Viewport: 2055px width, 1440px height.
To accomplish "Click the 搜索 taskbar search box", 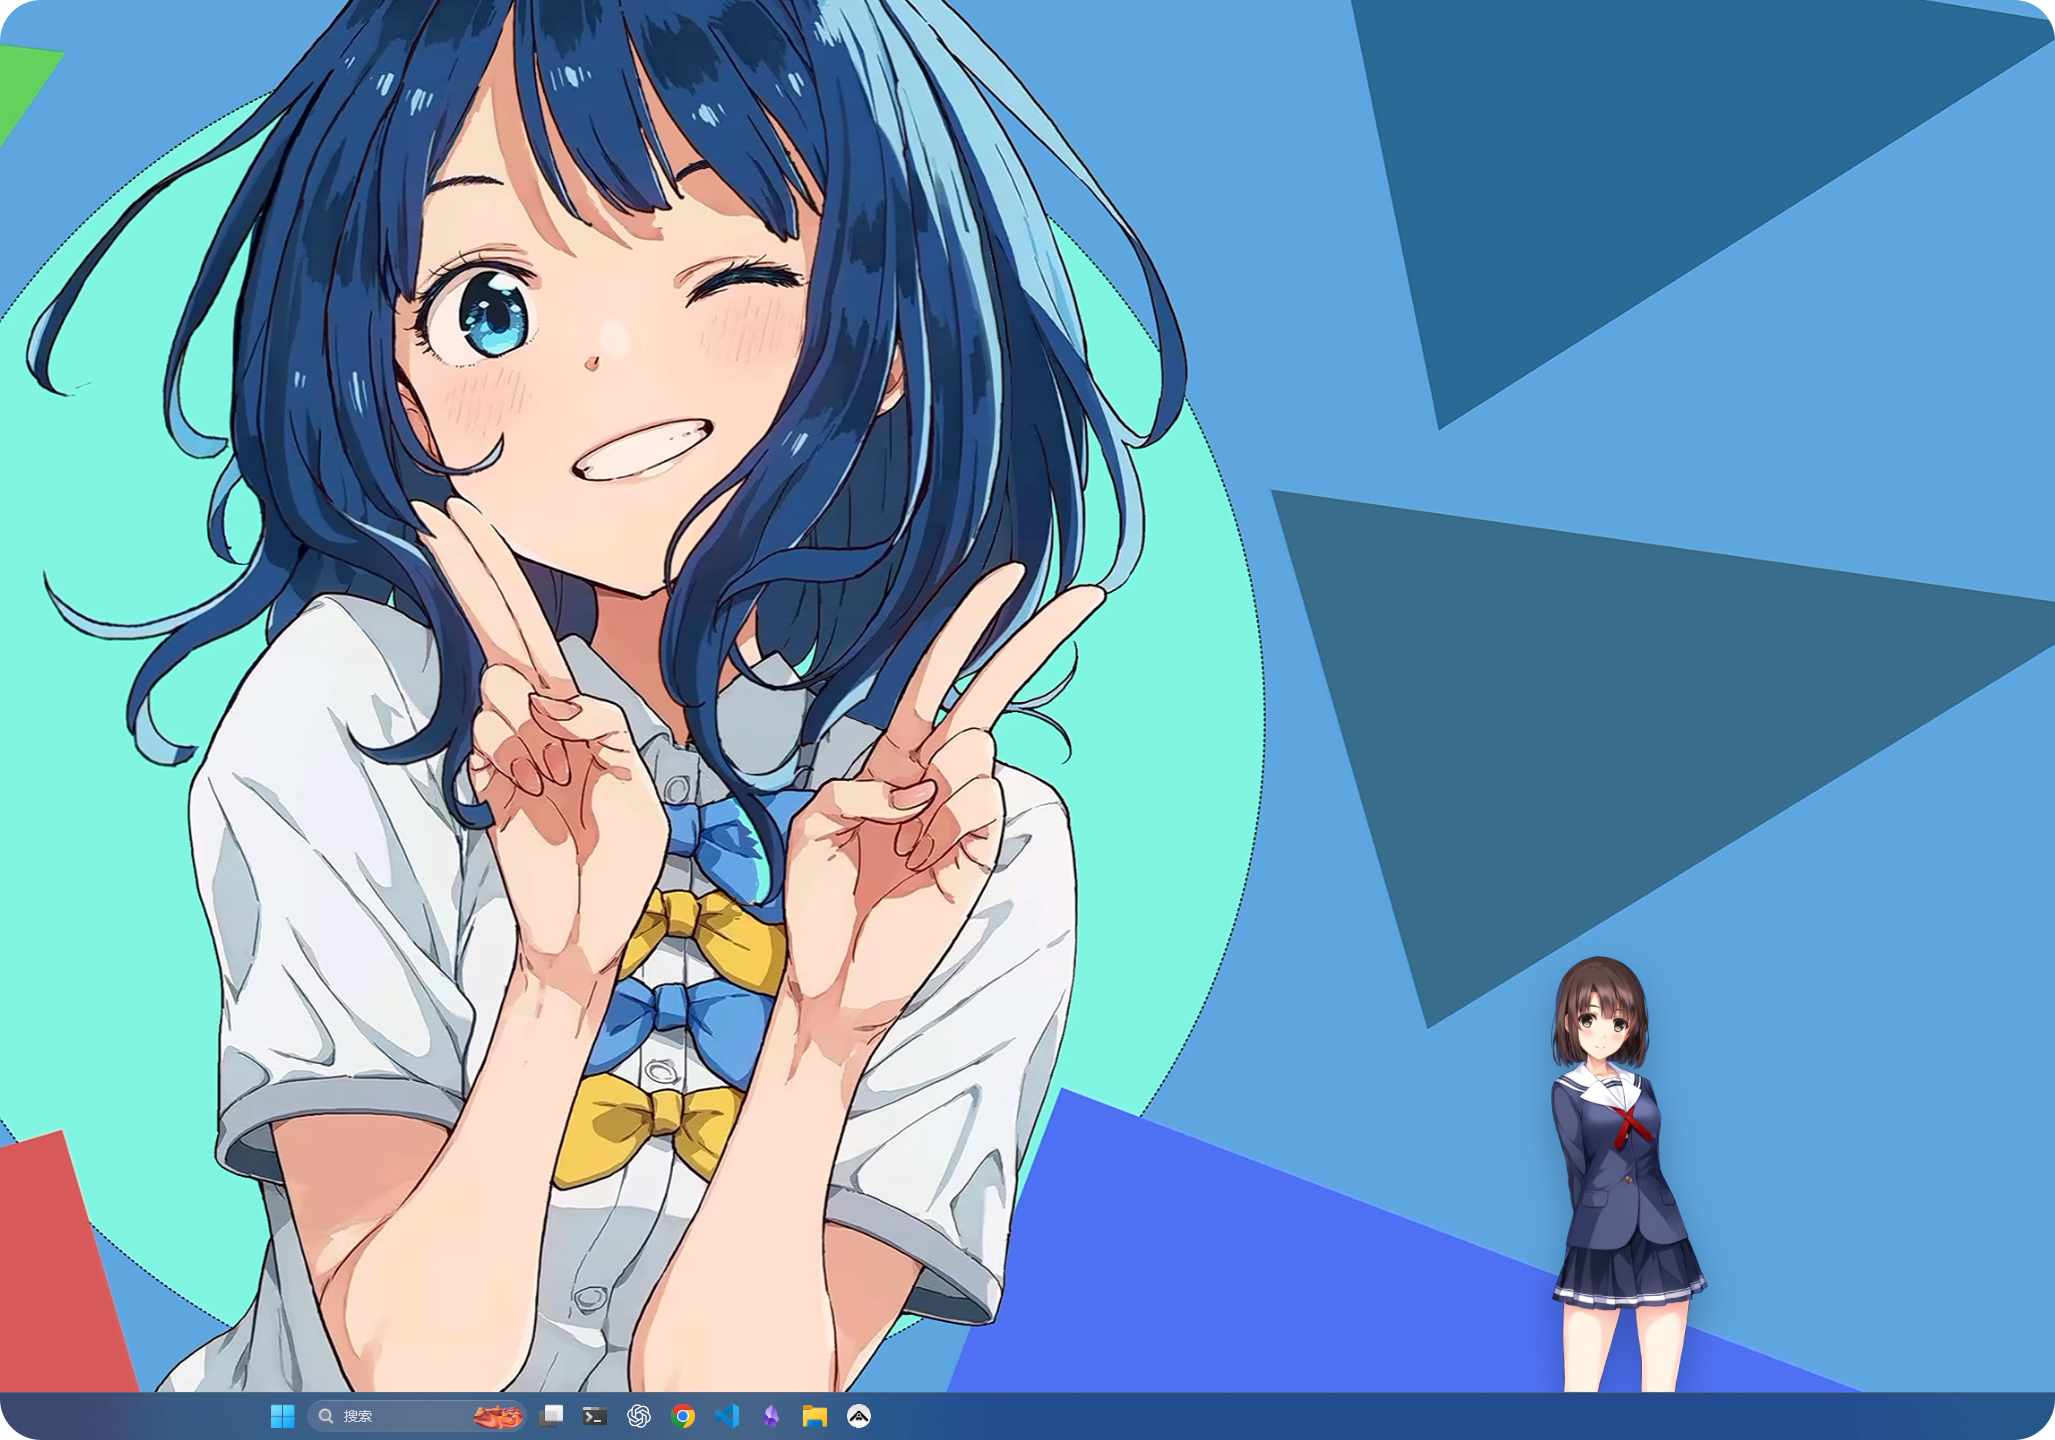I will (x=416, y=1416).
